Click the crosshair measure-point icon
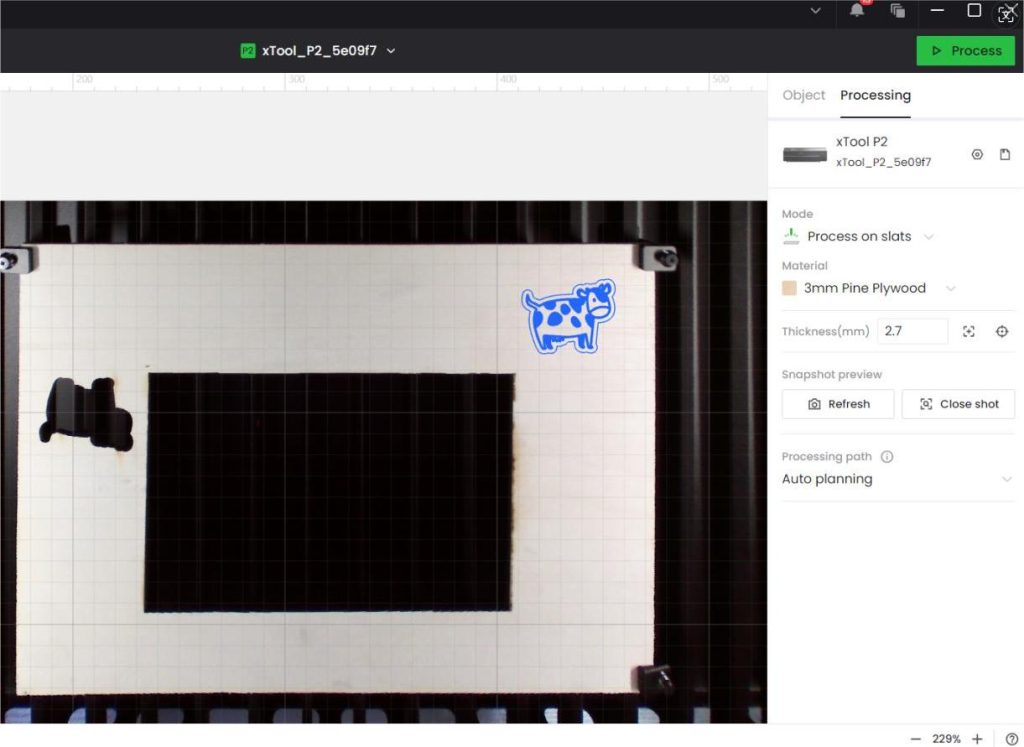 click(1002, 332)
